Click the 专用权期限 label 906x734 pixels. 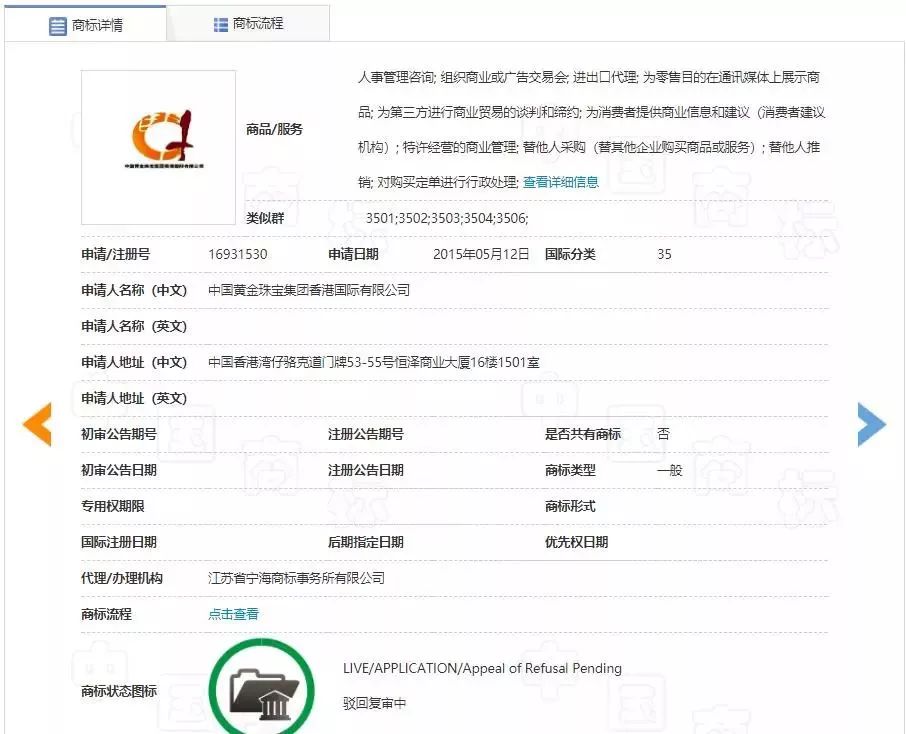pyautogui.click(x=113, y=506)
